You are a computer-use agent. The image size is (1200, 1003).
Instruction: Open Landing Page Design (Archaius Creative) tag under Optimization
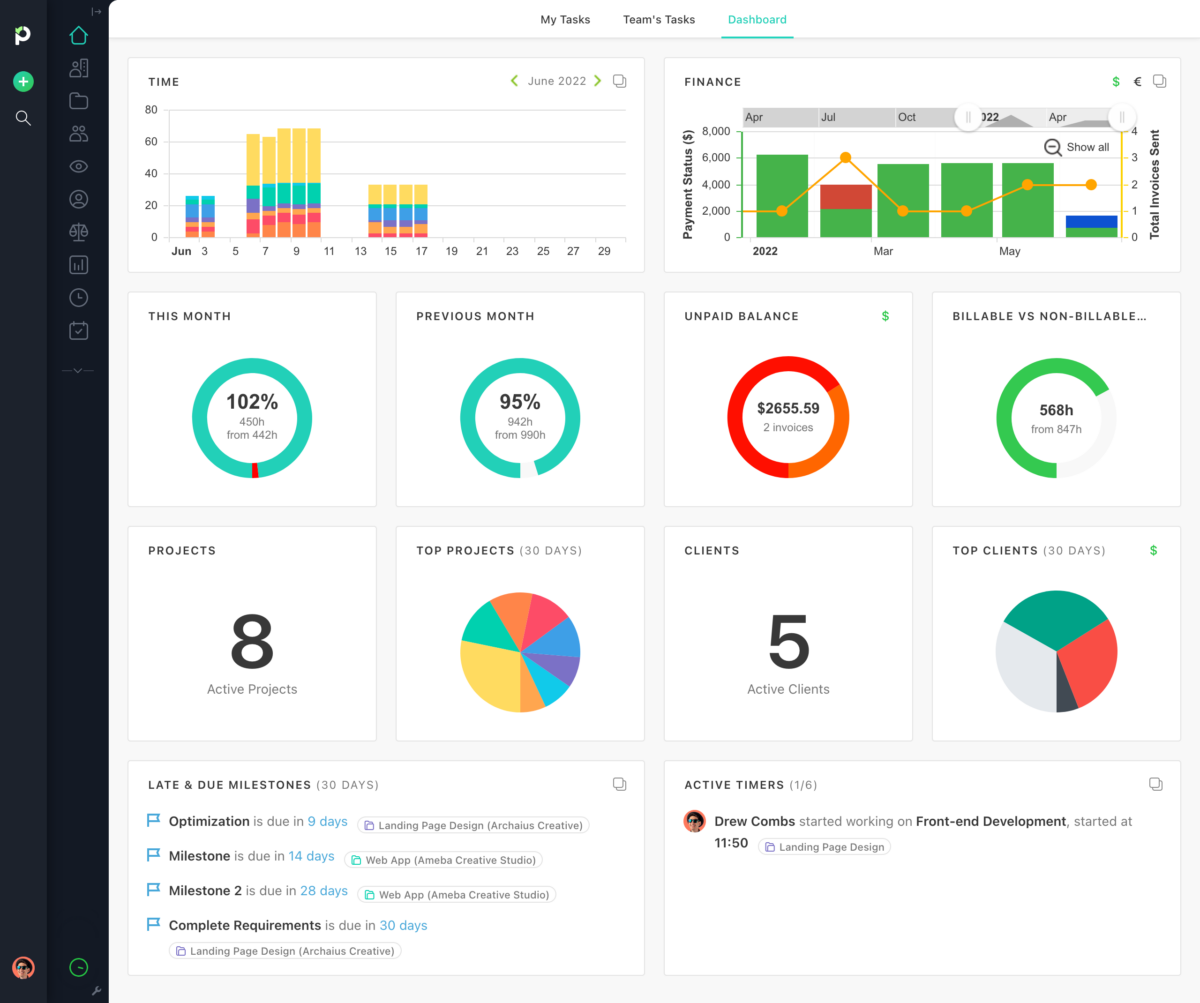(x=474, y=826)
